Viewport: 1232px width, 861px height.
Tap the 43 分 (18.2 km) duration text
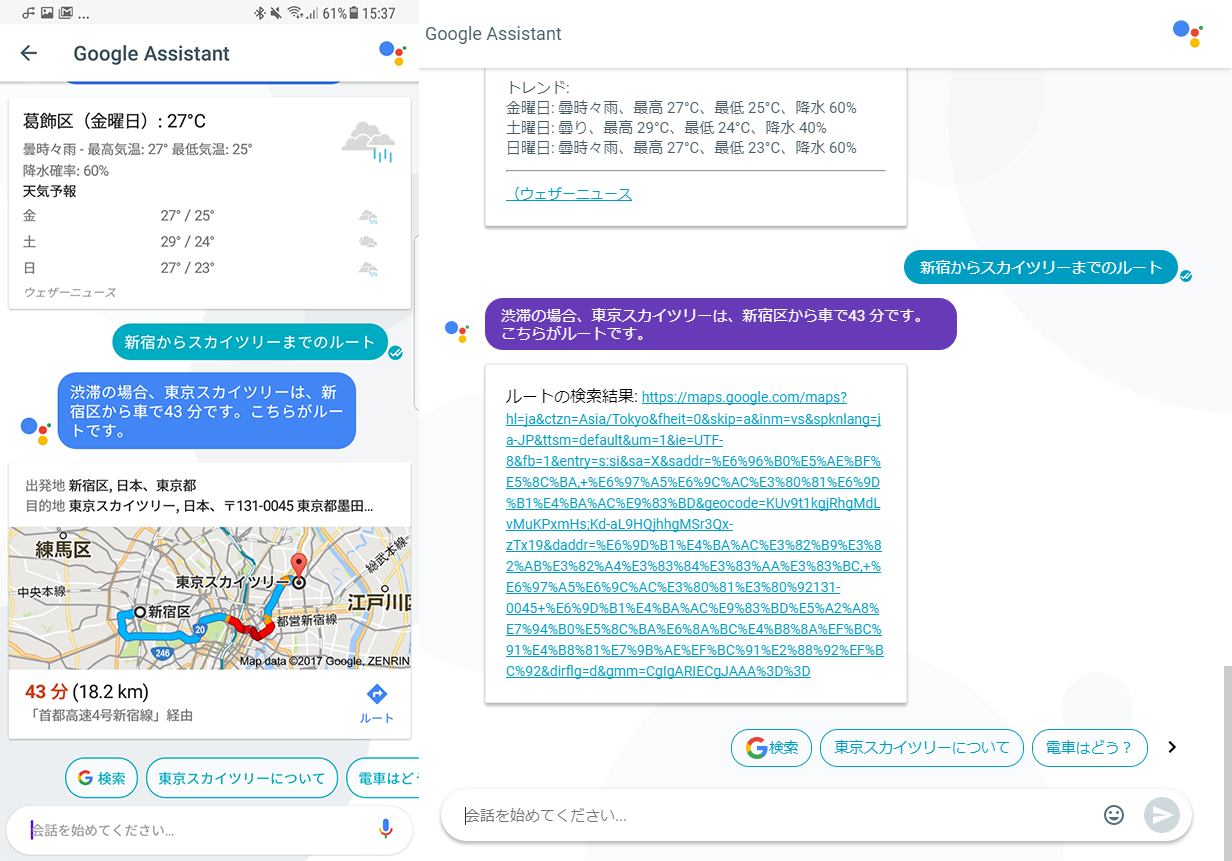coord(86,691)
